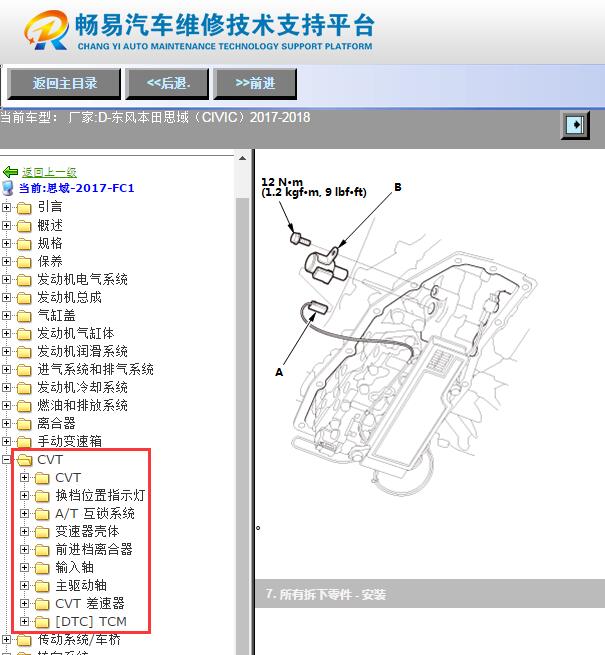Click the 前进档离合器 folder icon

(42, 550)
